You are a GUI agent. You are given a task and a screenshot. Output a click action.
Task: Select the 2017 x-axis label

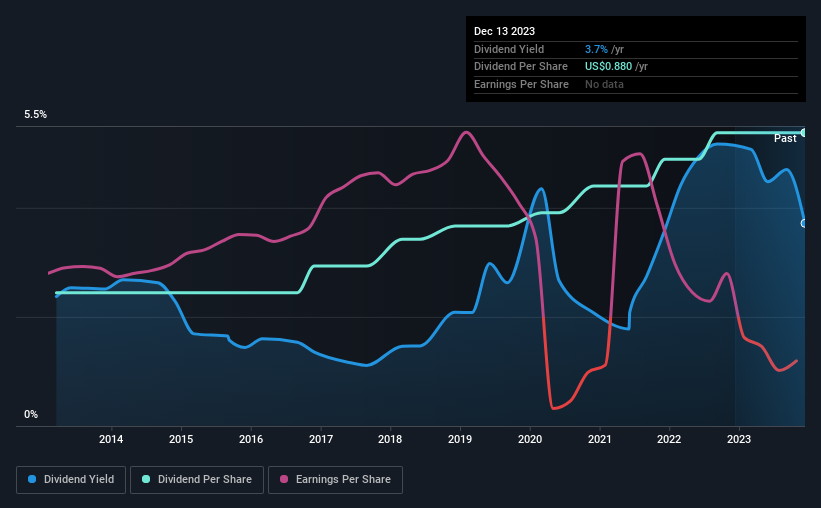320,439
